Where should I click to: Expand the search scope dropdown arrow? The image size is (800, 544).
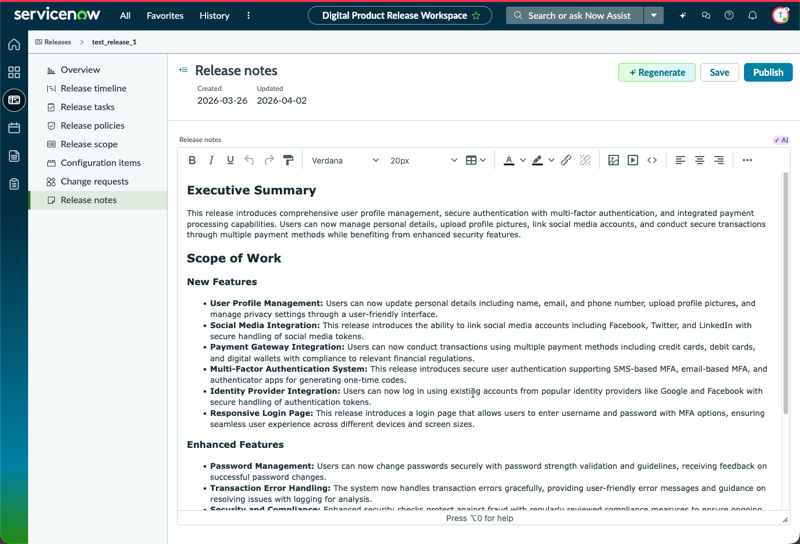click(654, 16)
